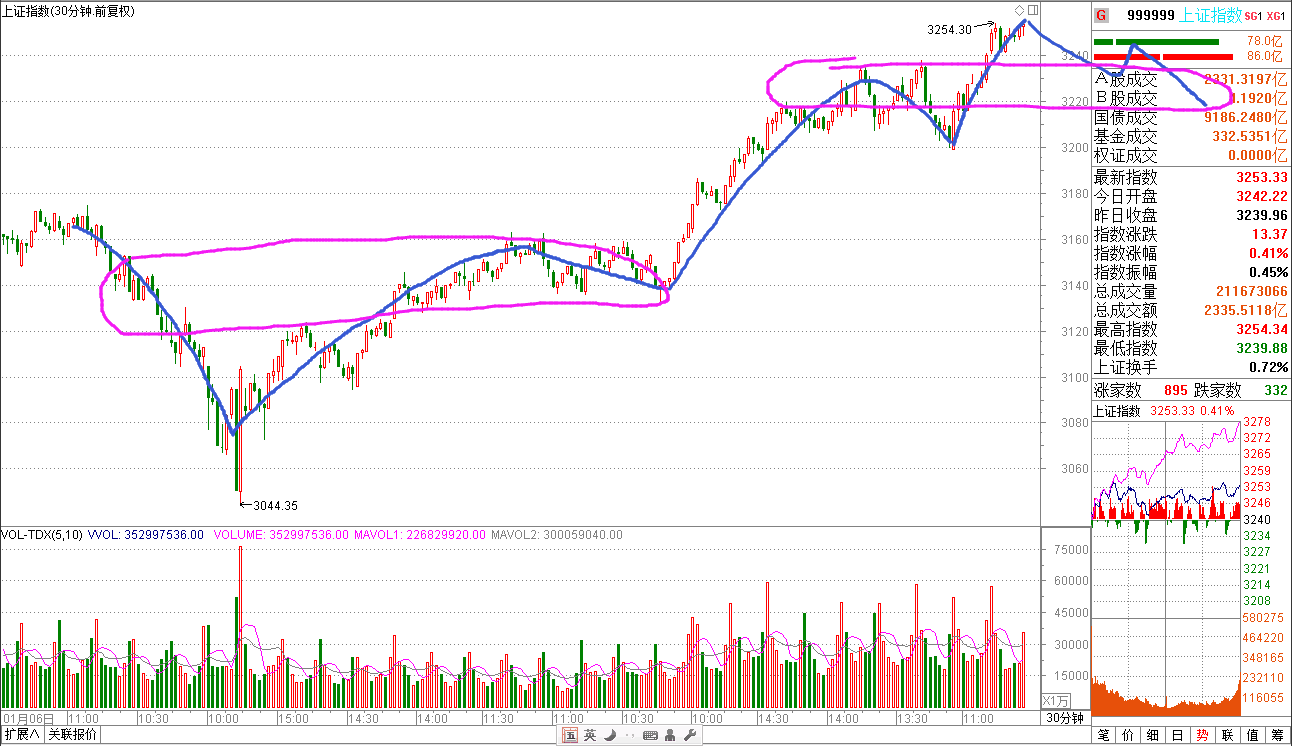Open the 关联报价 button

73,735
